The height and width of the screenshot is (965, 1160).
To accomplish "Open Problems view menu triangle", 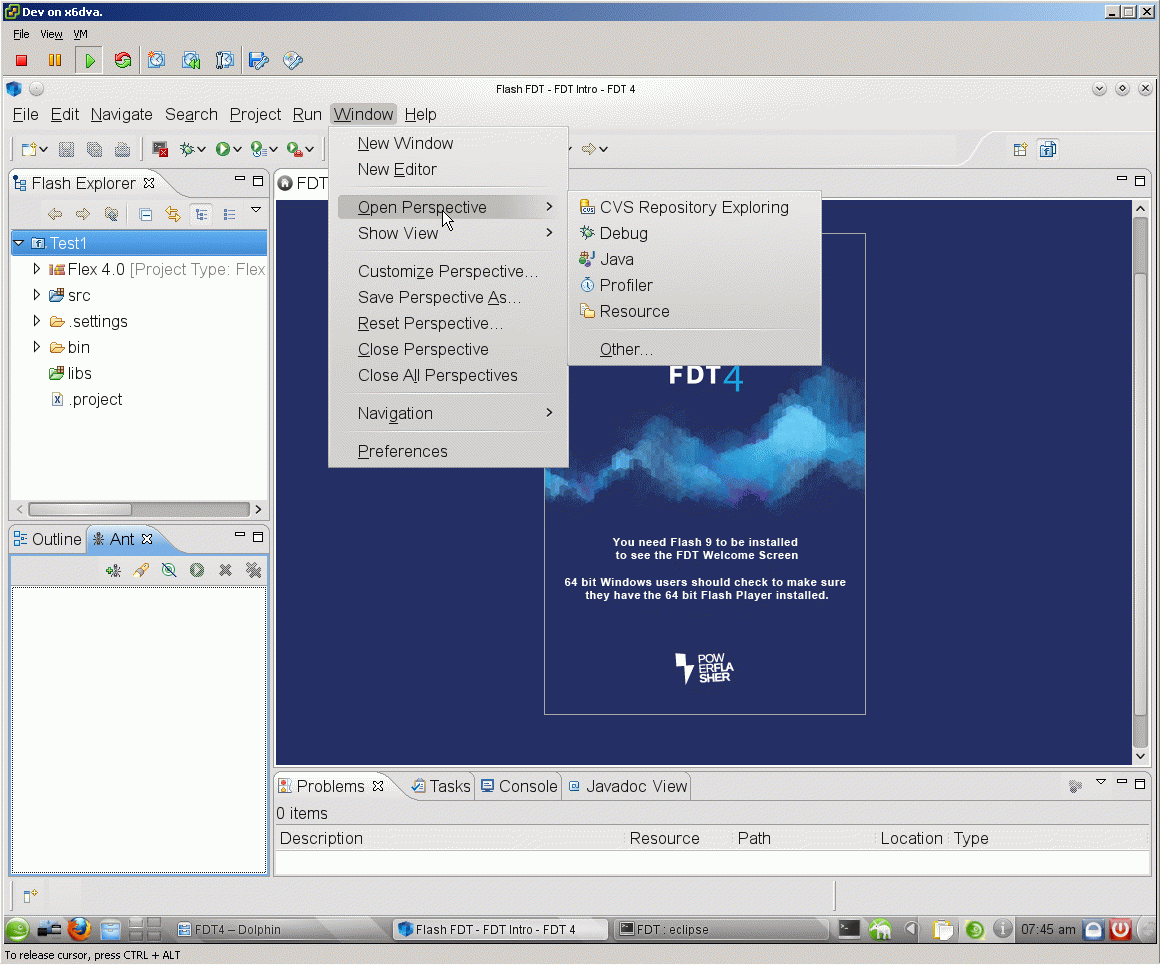I will [x=1101, y=782].
